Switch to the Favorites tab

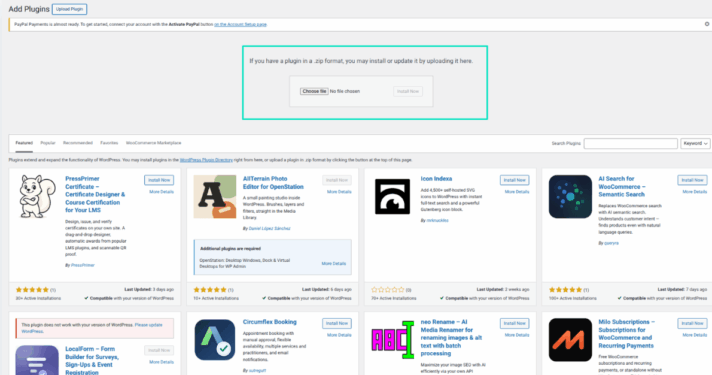pos(109,143)
